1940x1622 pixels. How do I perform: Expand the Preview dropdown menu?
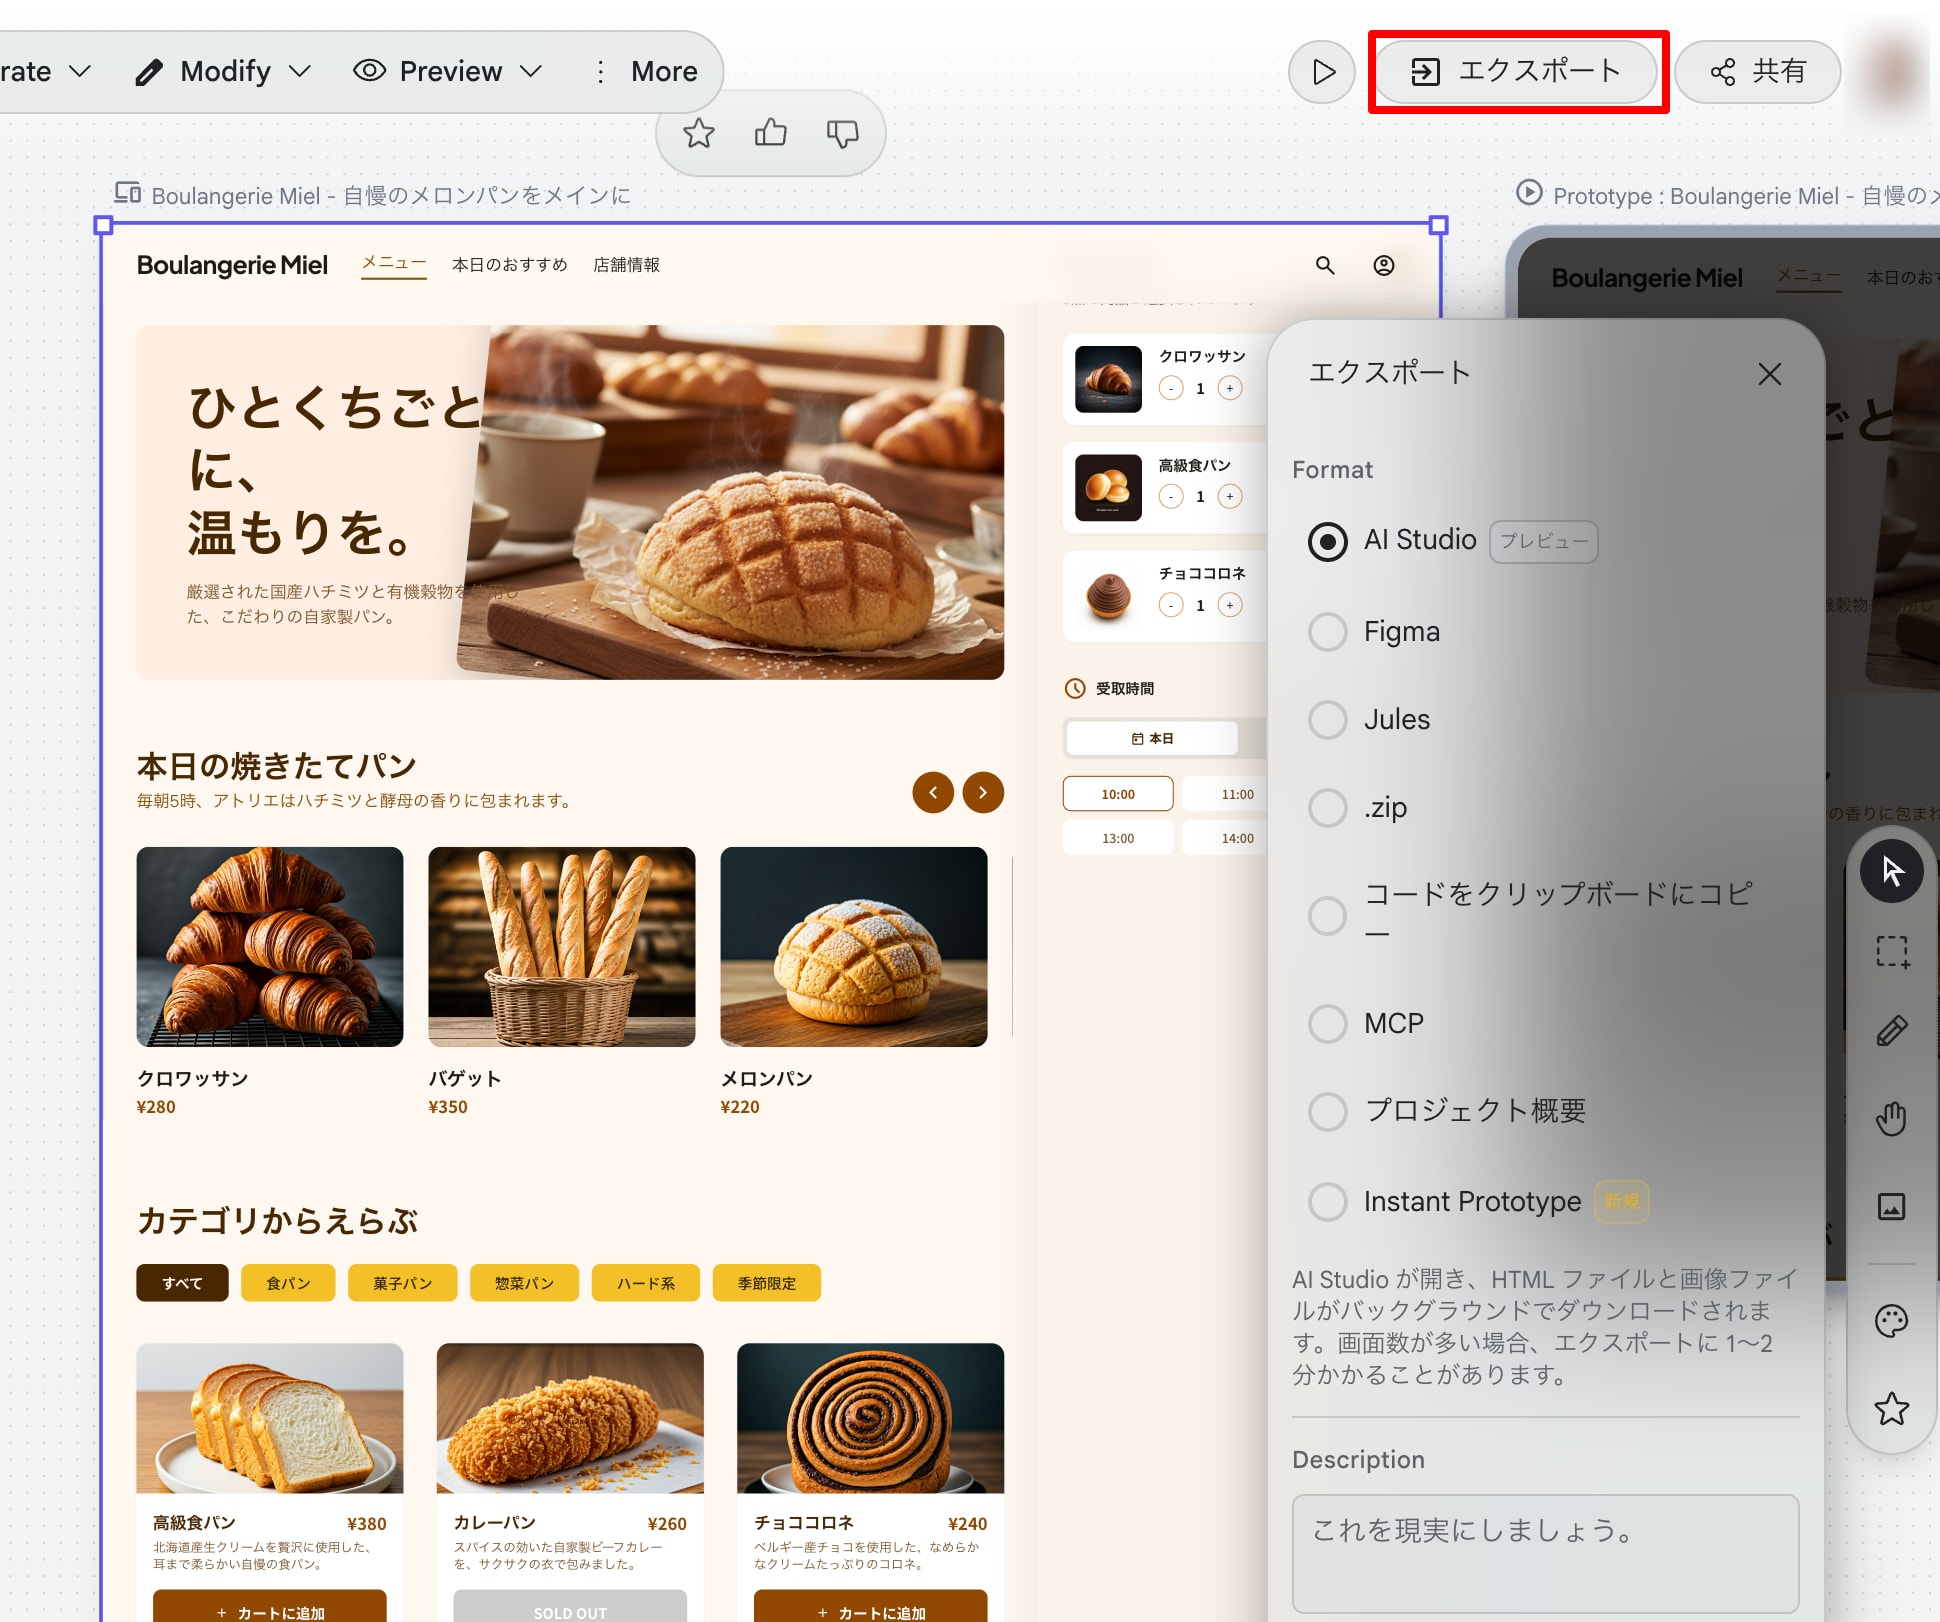tap(447, 71)
